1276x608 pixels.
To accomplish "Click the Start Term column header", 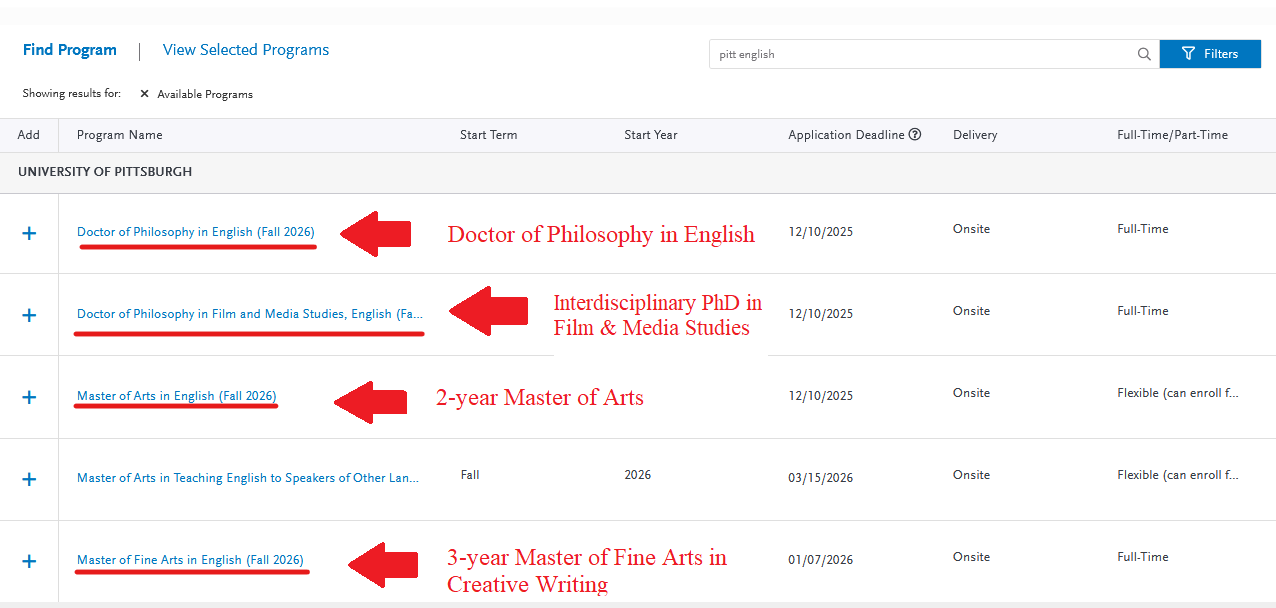I will (488, 135).
